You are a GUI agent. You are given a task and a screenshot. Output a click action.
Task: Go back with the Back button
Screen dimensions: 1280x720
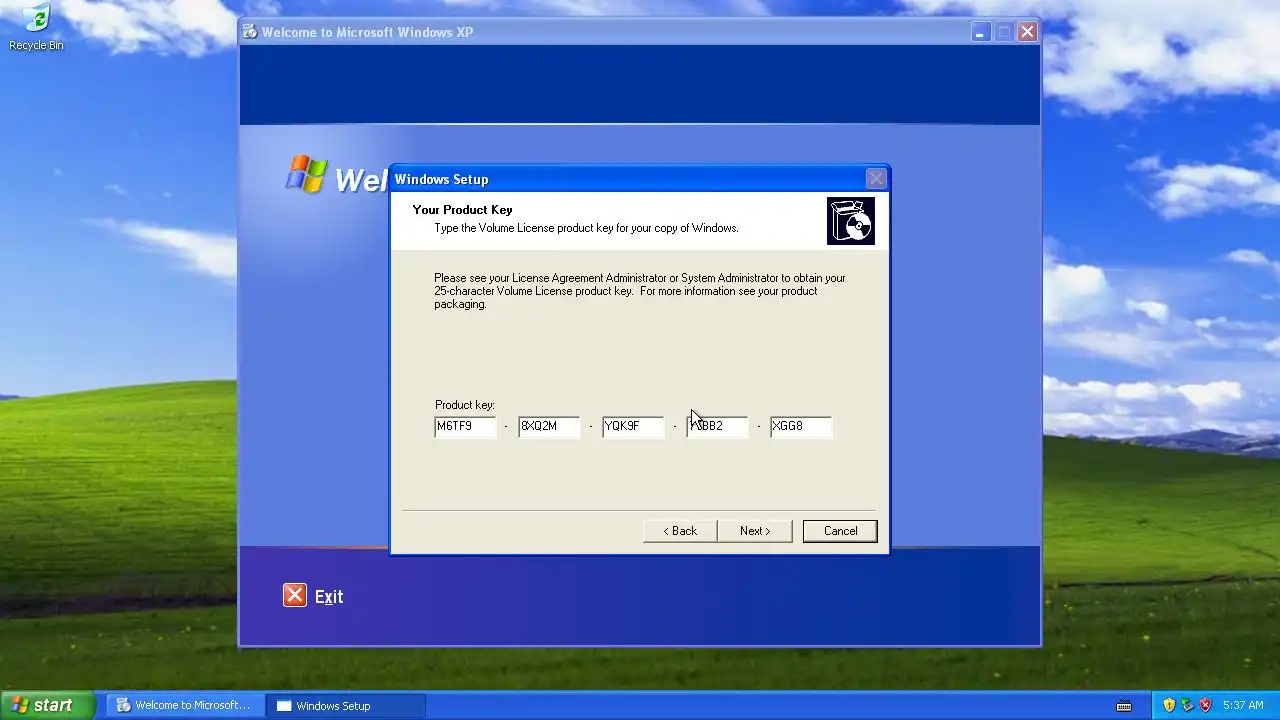[680, 531]
